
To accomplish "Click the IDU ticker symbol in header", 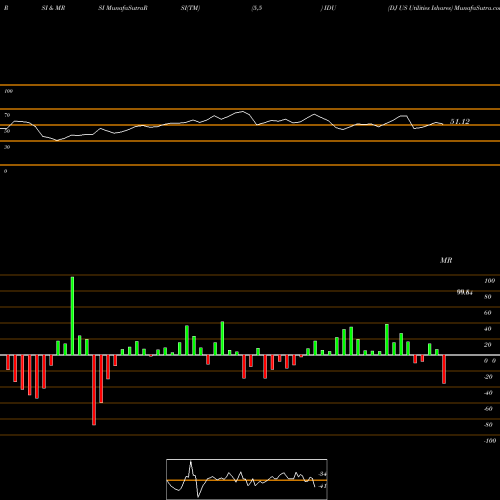I will point(329,8).
